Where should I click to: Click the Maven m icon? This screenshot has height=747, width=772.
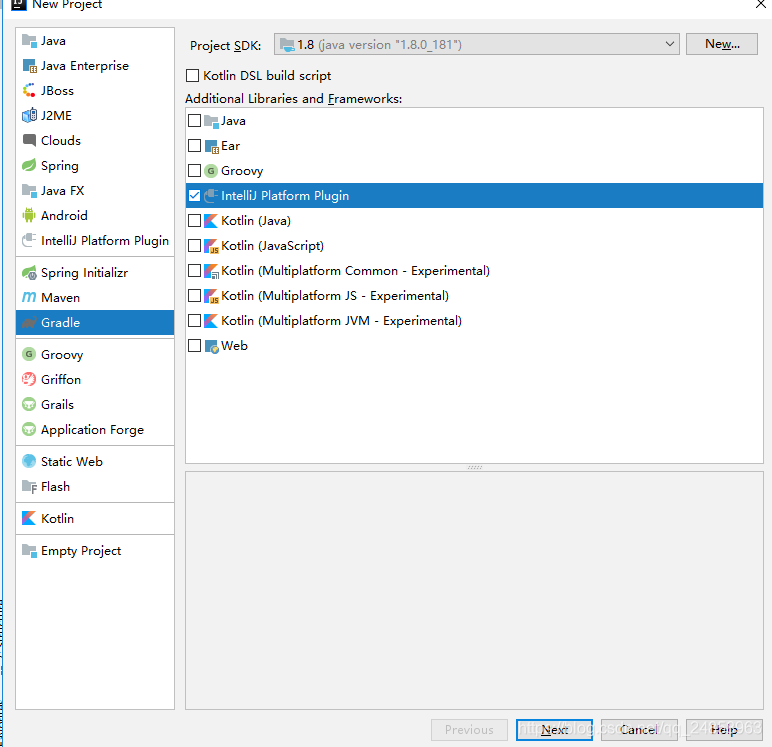coord(30,297)
